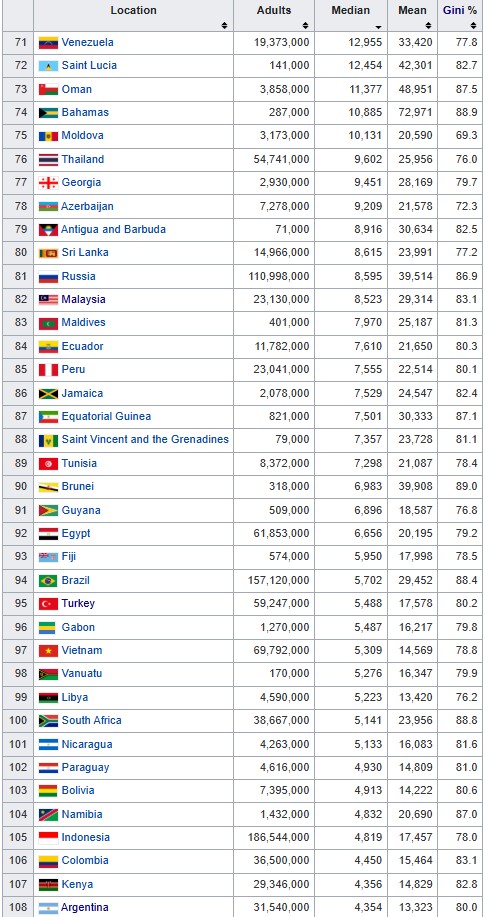Click the Brazil flag icon
Screen dimensions: 485x917
point(49,581)
